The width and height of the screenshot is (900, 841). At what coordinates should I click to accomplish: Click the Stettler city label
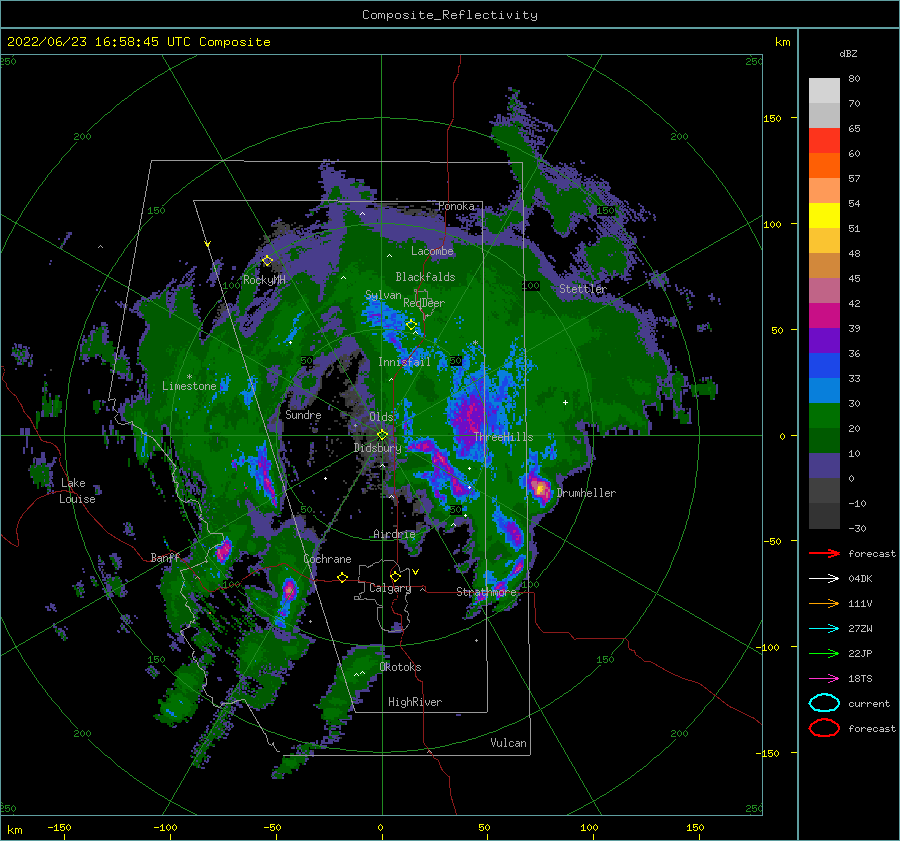582,289
